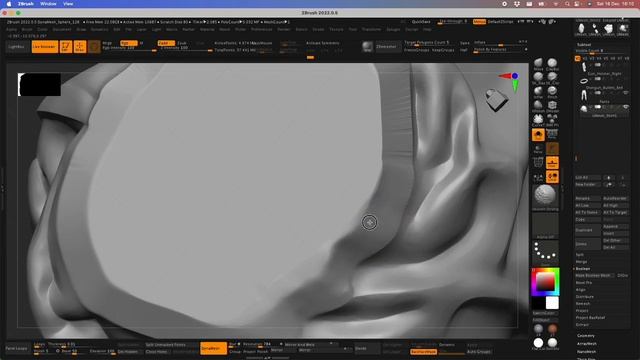Click the Sk_Clay brush icon
The height and width of the screenshot is (360, 640).
click(x=552, y=77)
